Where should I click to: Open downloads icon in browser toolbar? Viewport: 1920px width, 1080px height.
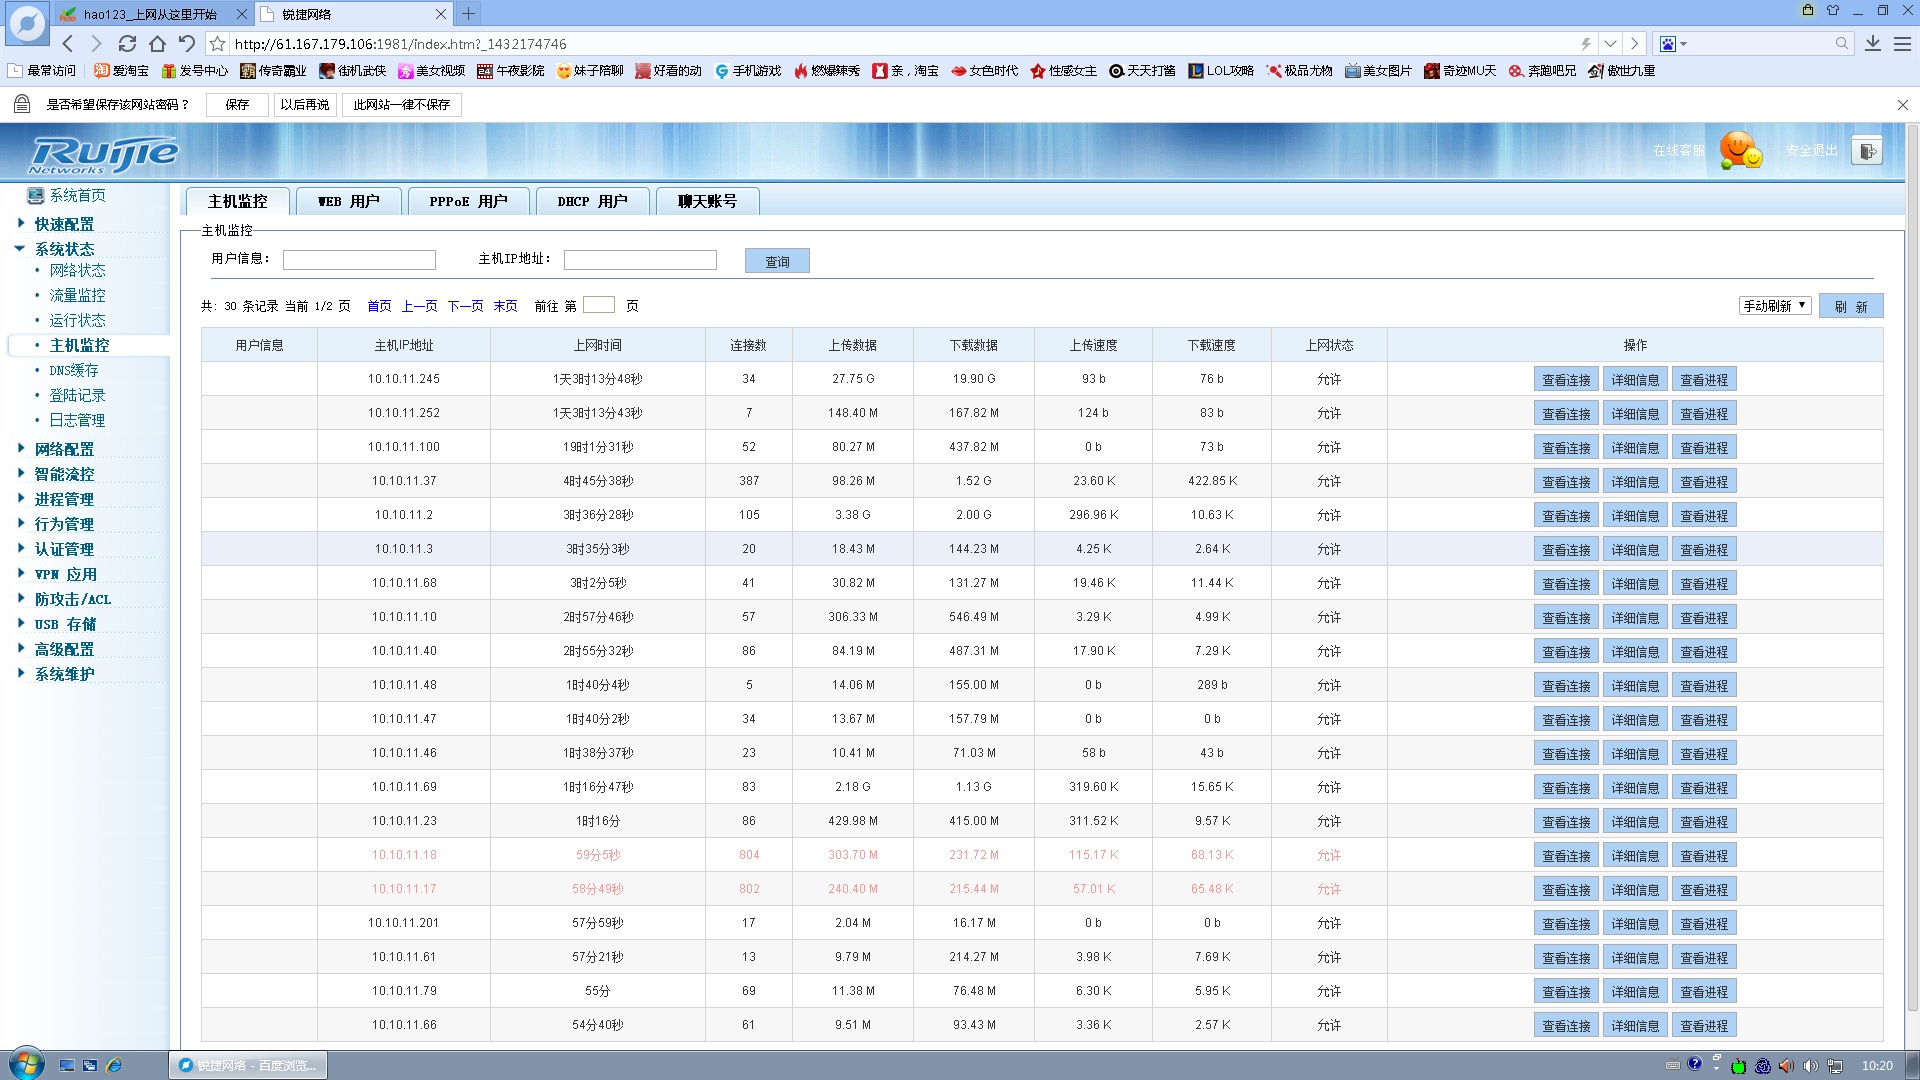pos(1873,44)
